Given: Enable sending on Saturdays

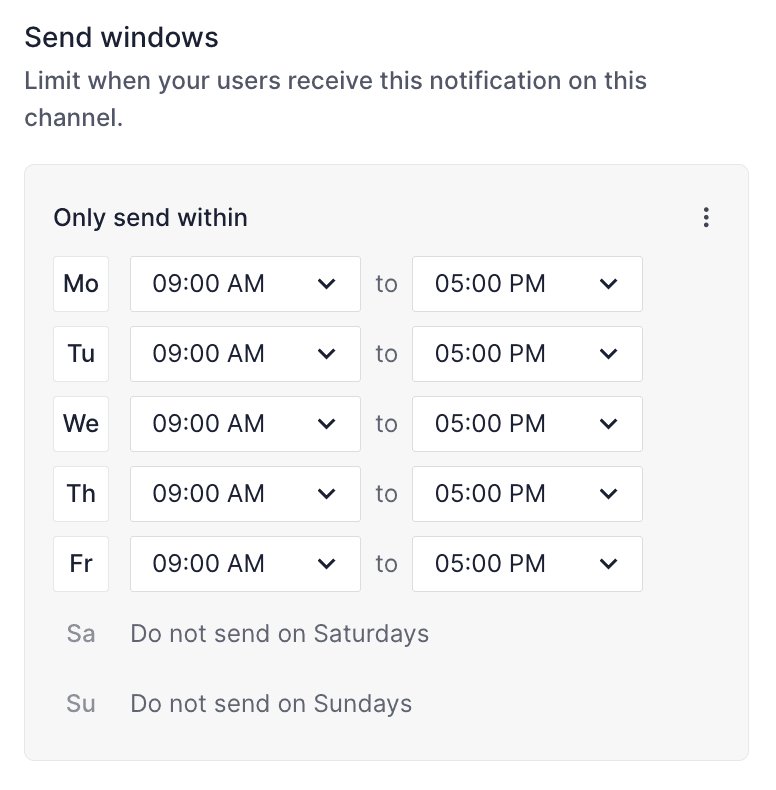Looking at the screenshot, I should 81,634.
